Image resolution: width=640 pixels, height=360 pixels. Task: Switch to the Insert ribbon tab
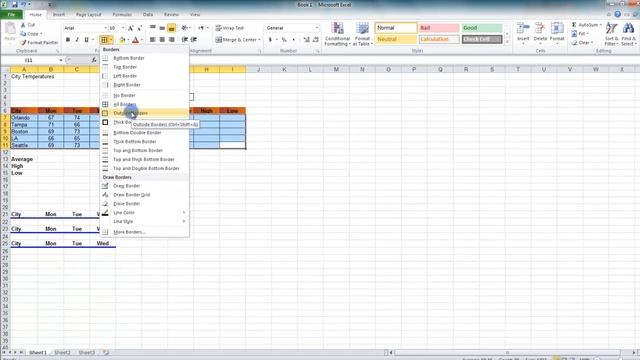coord(59,14)
